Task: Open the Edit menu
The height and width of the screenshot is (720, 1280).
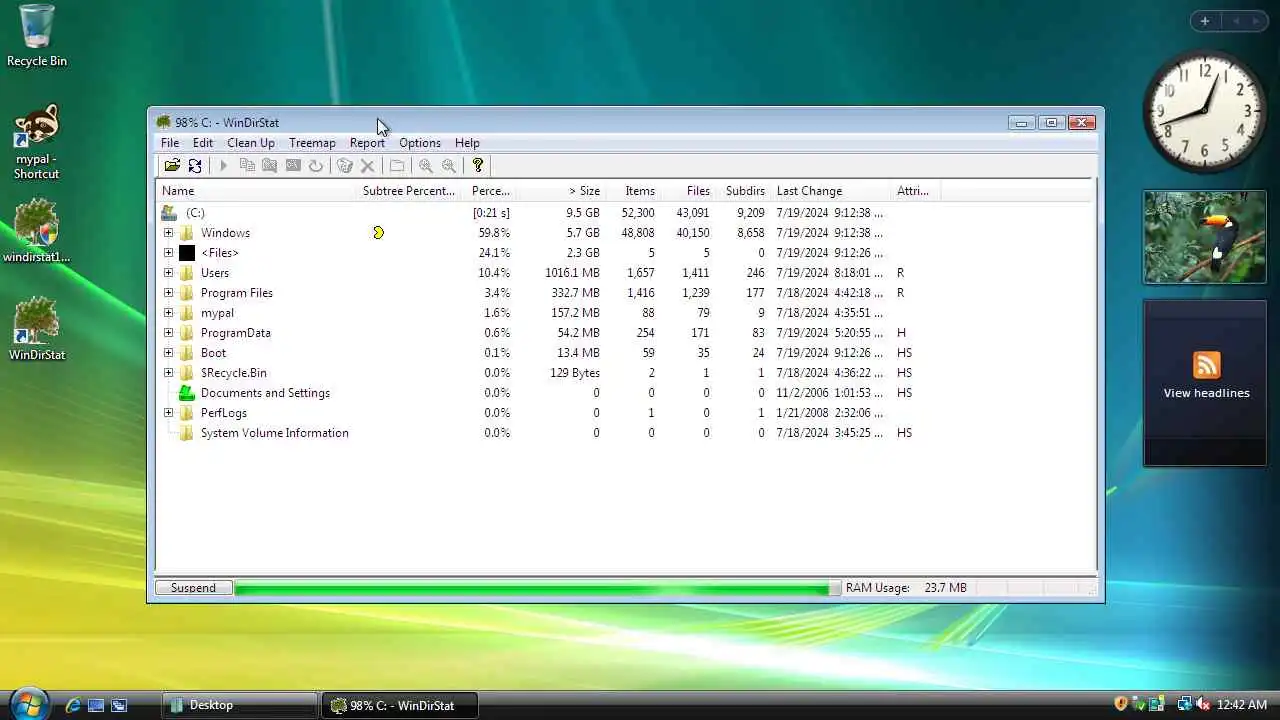Action: [x=203, y=143]
